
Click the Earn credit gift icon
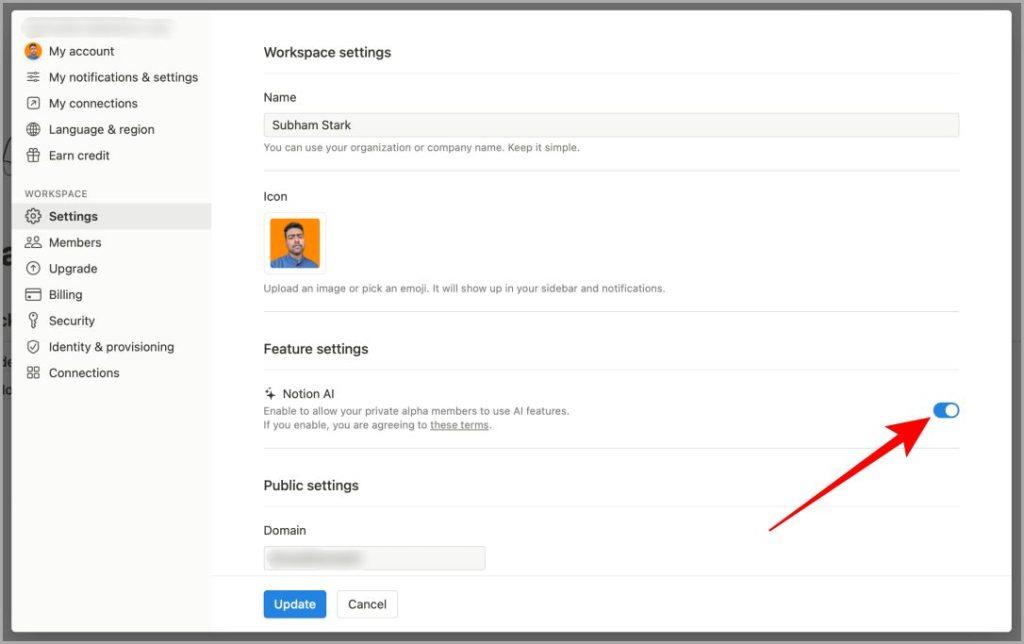pyautogui.click(x=33, y=155)
